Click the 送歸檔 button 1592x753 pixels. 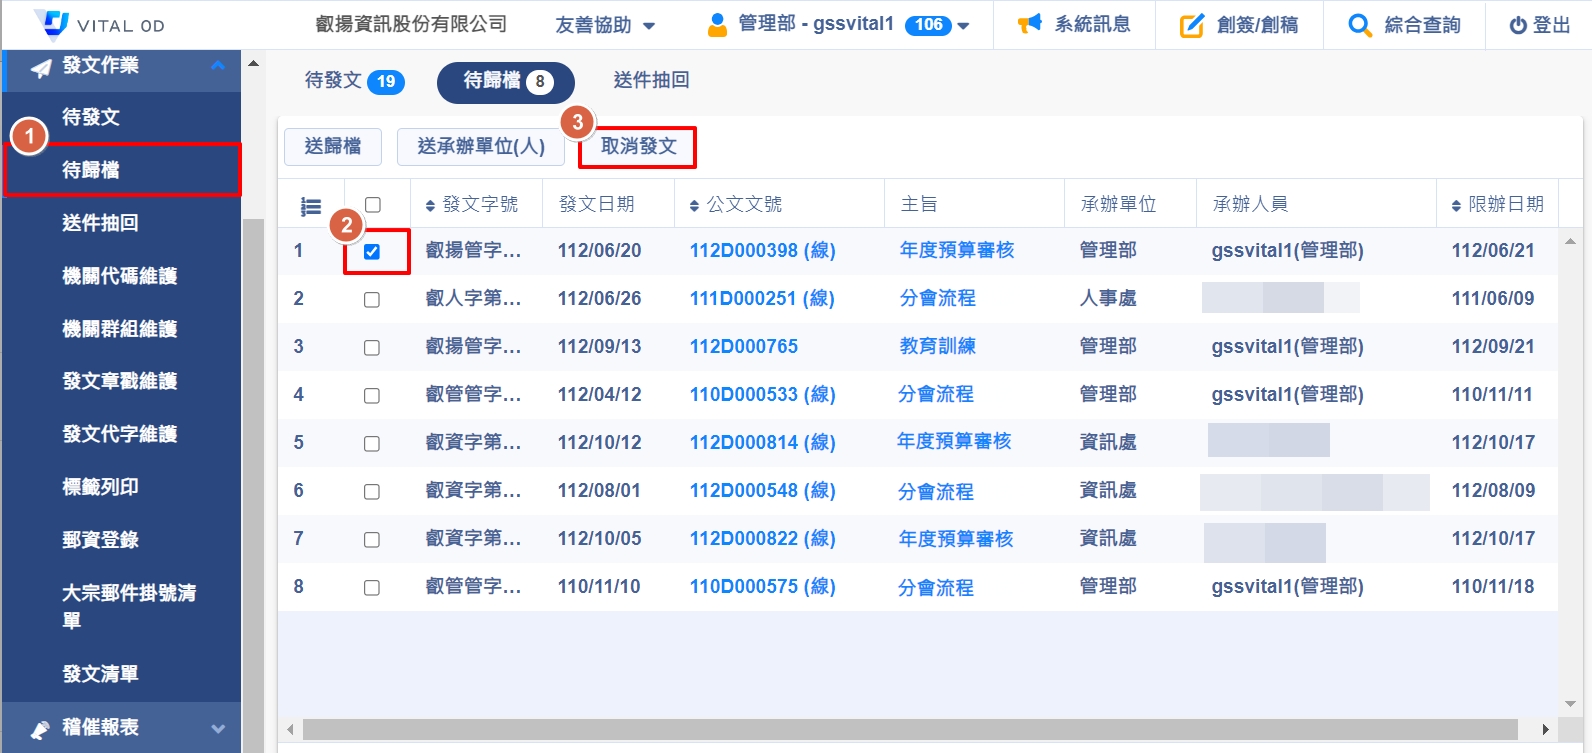(x=332, y=146)
